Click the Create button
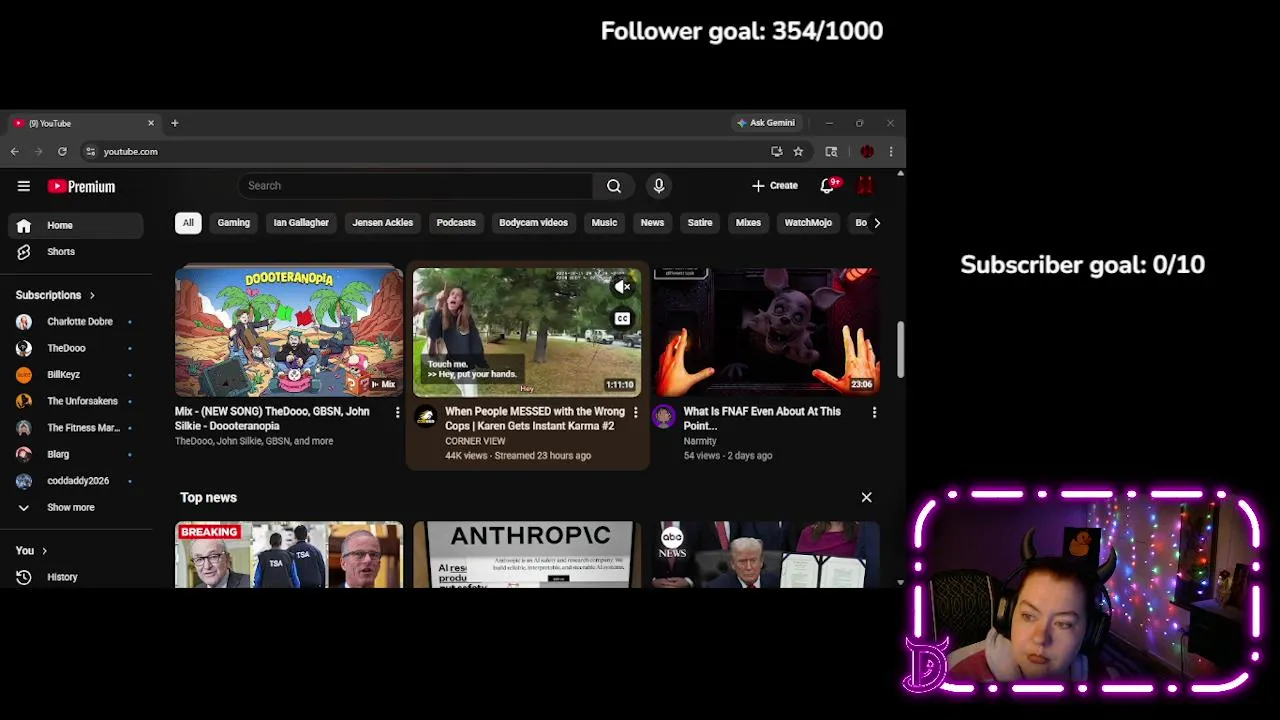This screenshot has height=720, width=1280. [x=775, y=185]
